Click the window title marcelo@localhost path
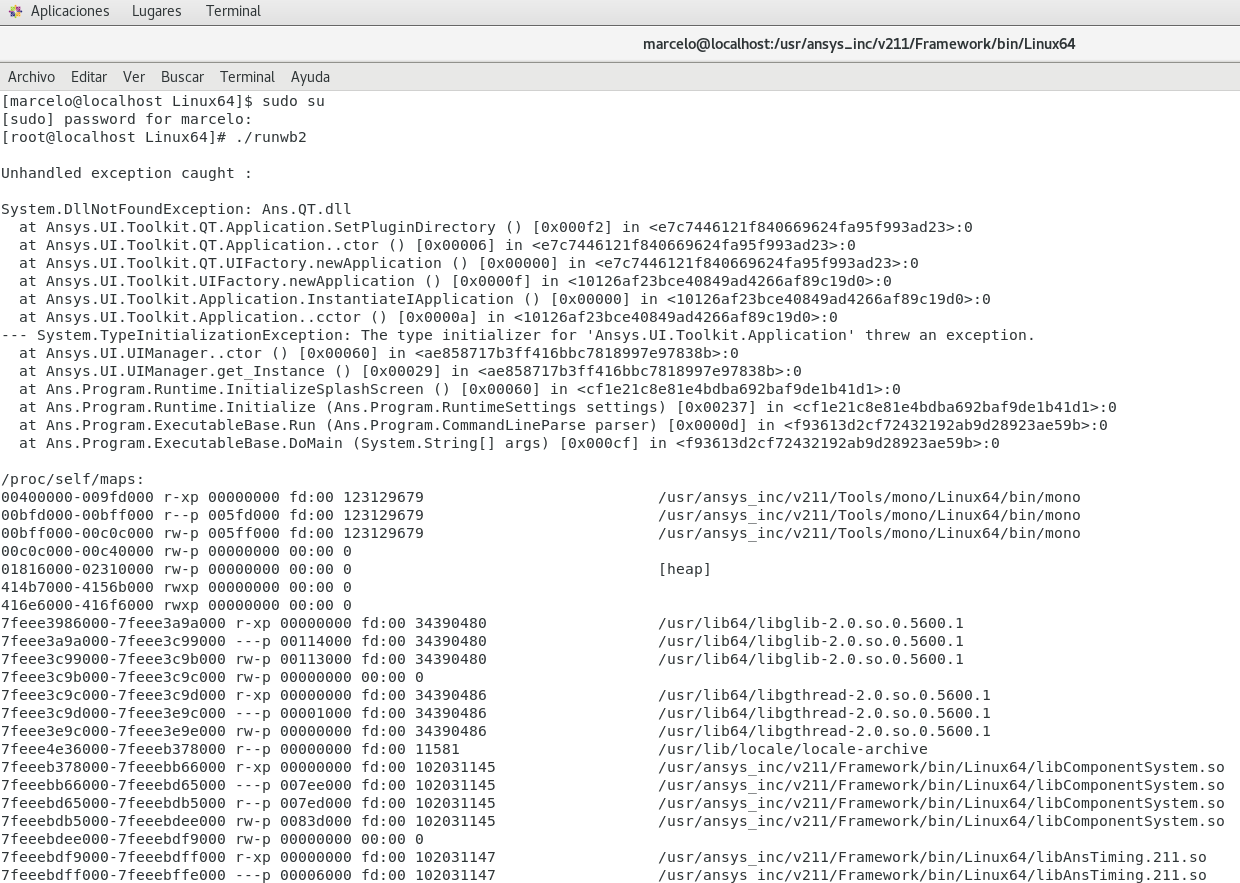Image resolution: width=1240 pixels, height=883 pixels. (859, 44)
